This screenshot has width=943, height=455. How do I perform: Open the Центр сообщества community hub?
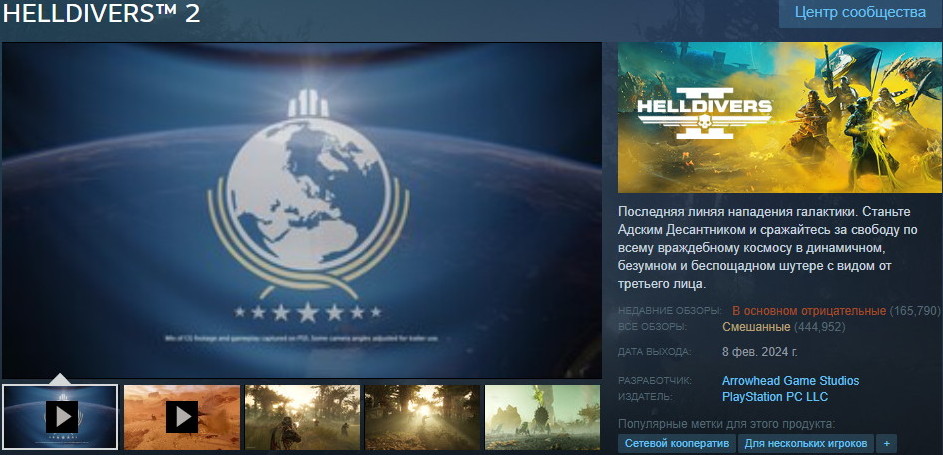tap(860, 13)
